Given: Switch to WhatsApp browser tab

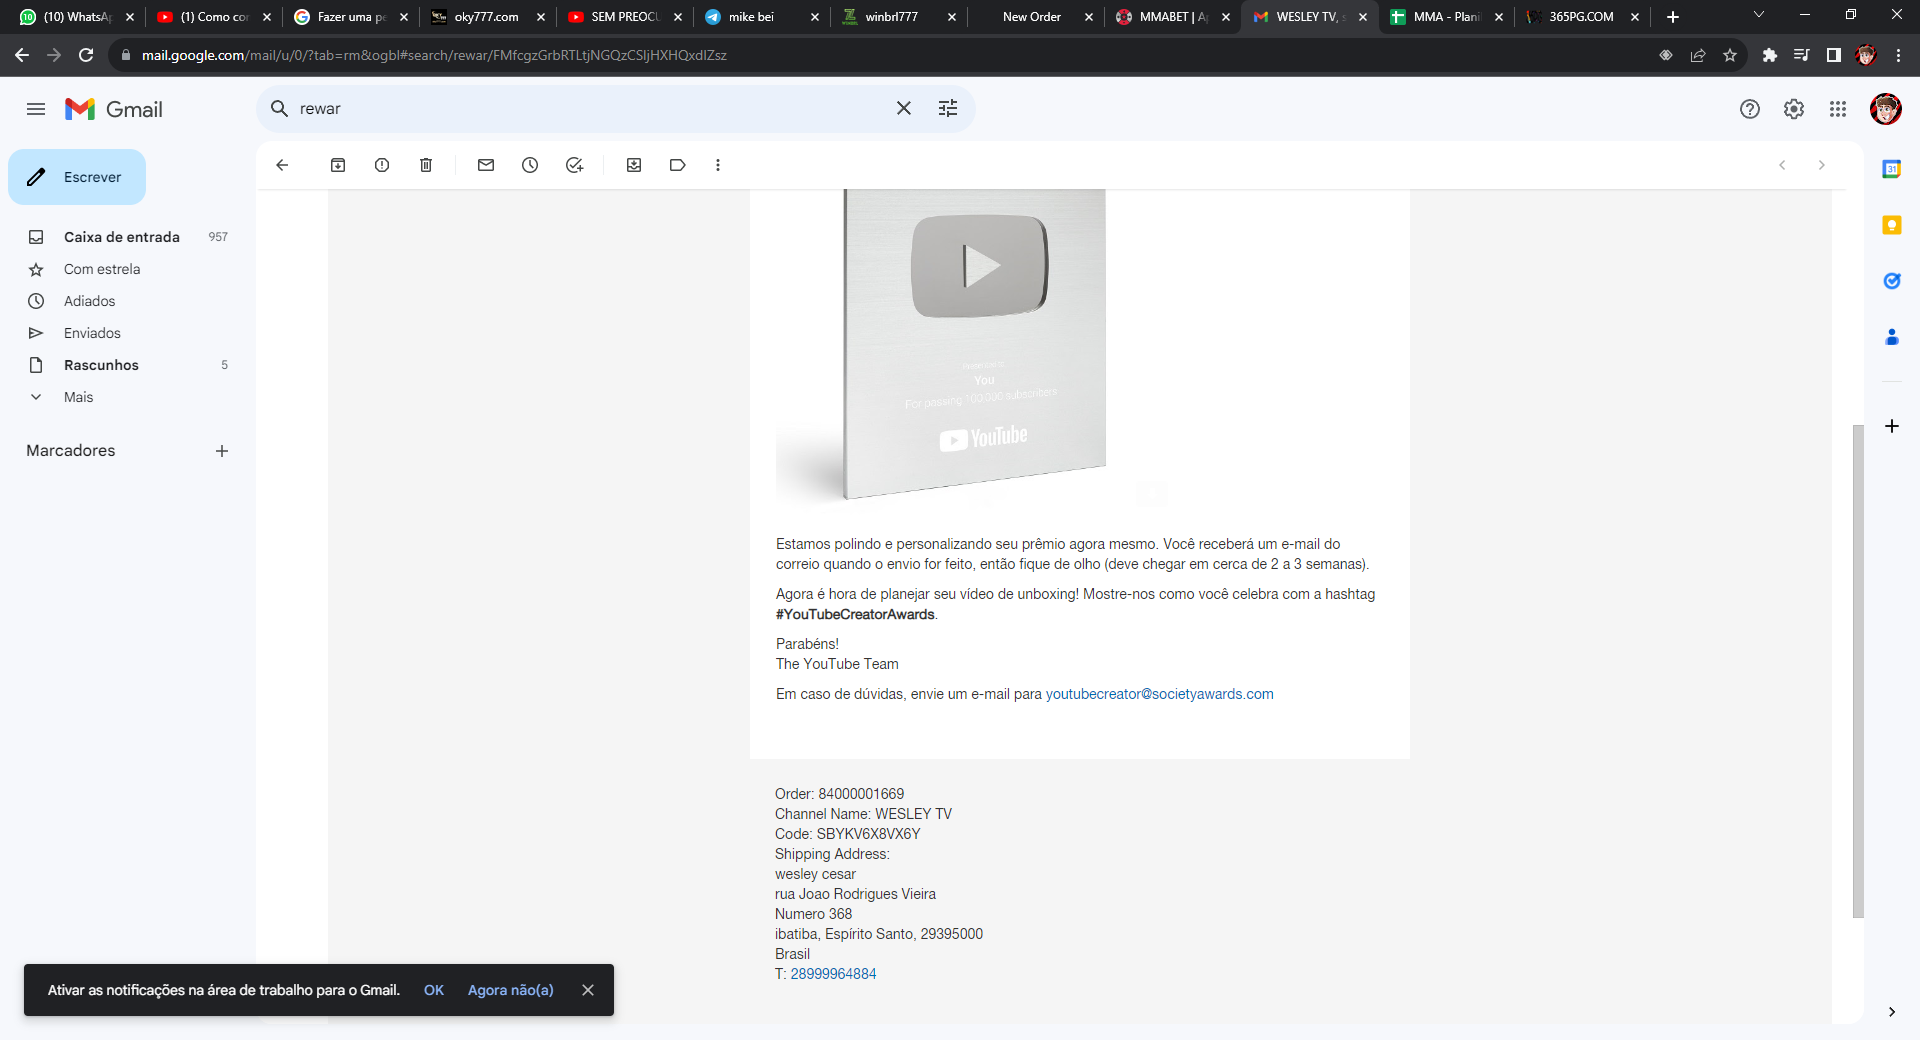Looking at the screenshot, I should [76, 17].
